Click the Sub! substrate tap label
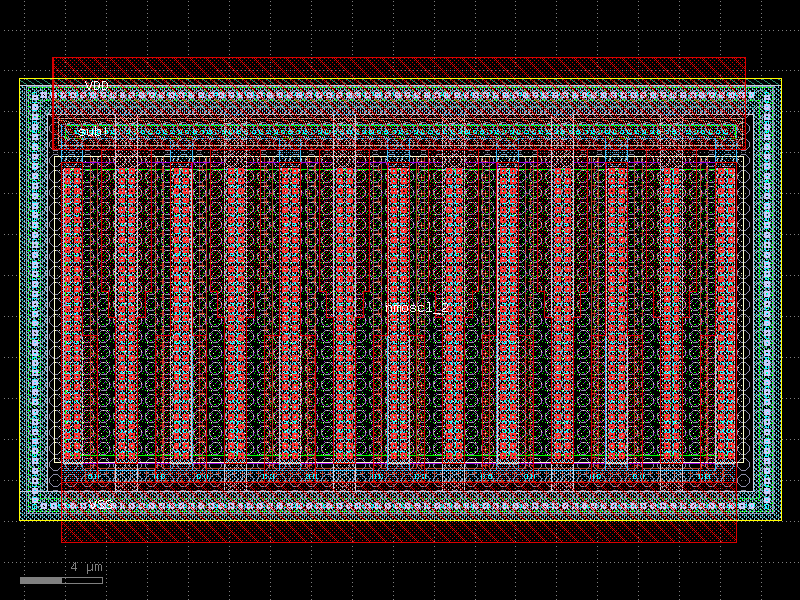The image size is (800, 600). [90, 131]
